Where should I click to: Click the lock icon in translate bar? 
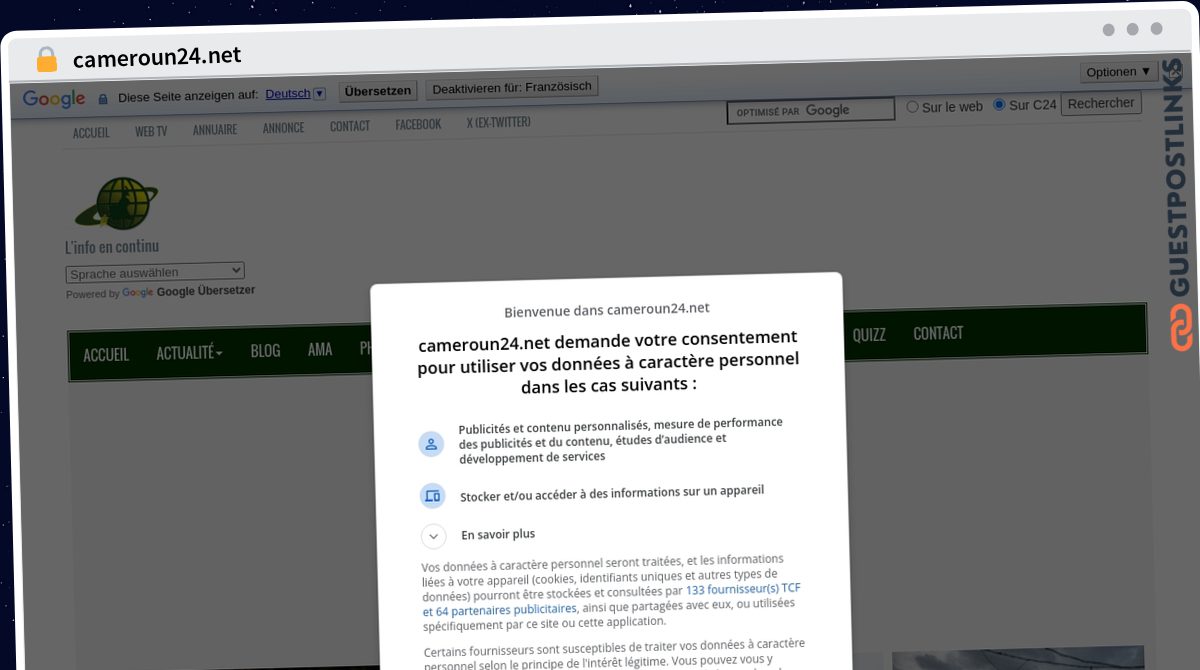pyautogui.click(x=102, y=98)
